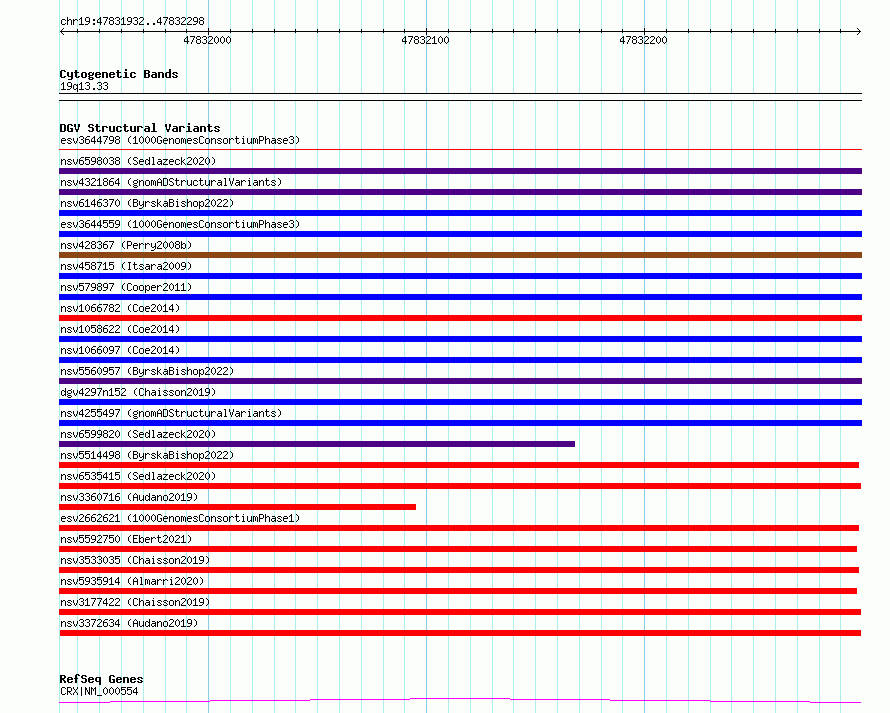Click the 19q13.33 cytogenetic band label
The width and height of the screenshot is (890, 713).
(x=84, y=86)
